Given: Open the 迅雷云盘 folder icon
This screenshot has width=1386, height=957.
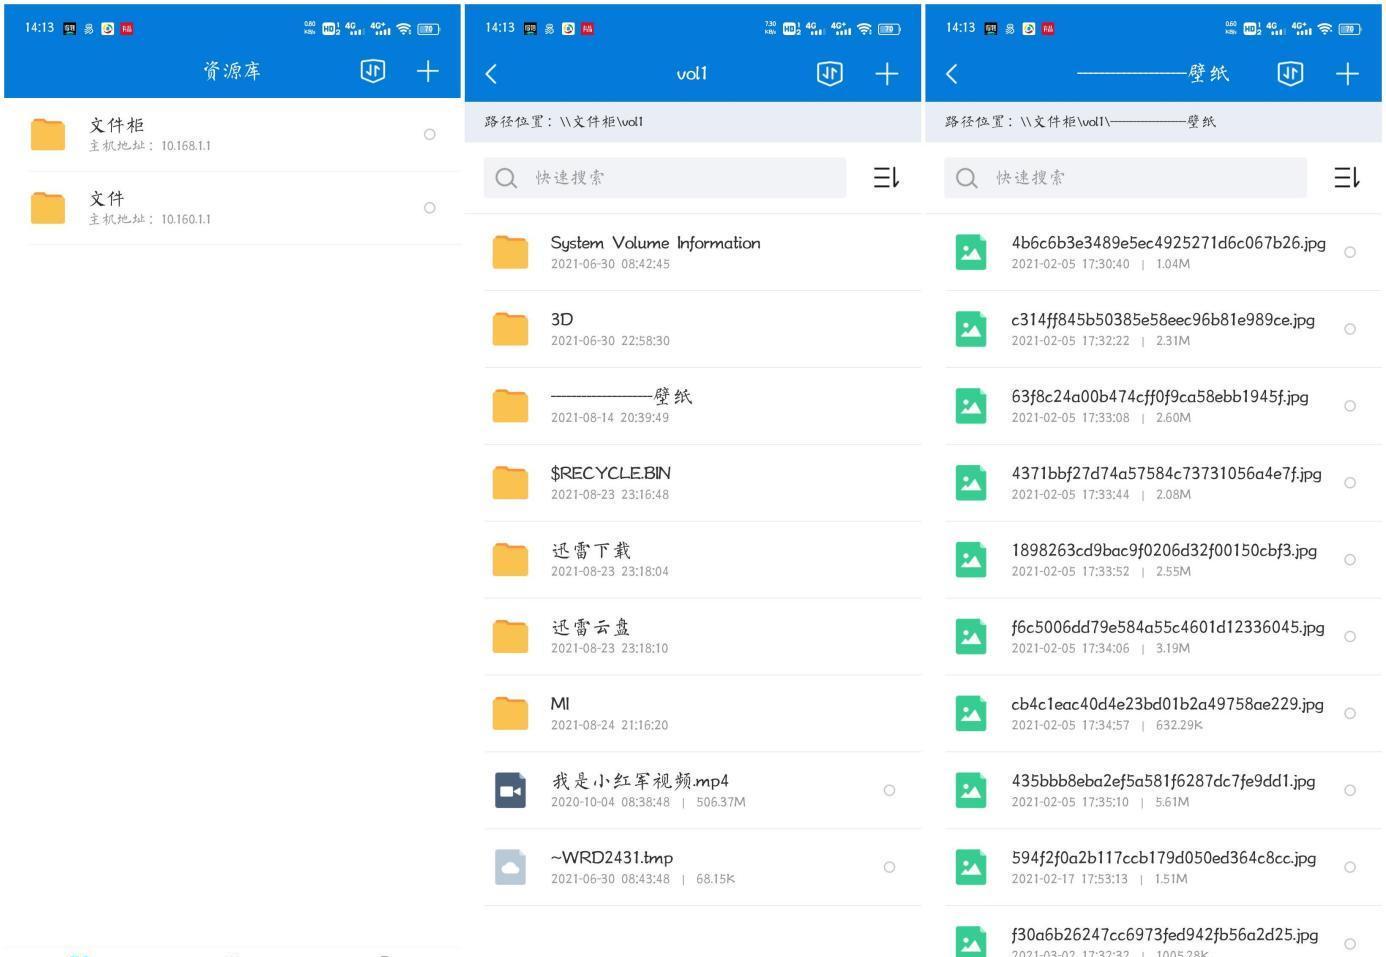Looking at the screenshot, I should 511,636.
